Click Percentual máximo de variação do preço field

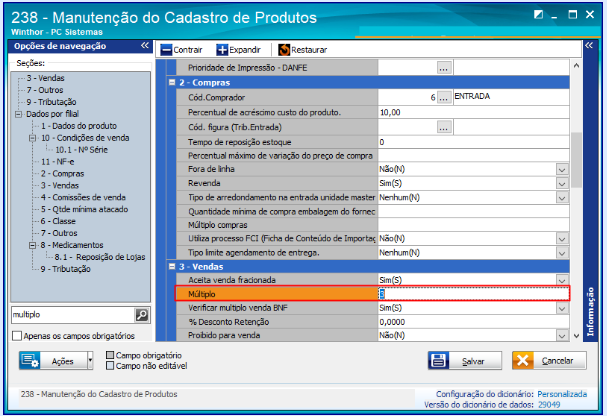click(x=473, y=156)
